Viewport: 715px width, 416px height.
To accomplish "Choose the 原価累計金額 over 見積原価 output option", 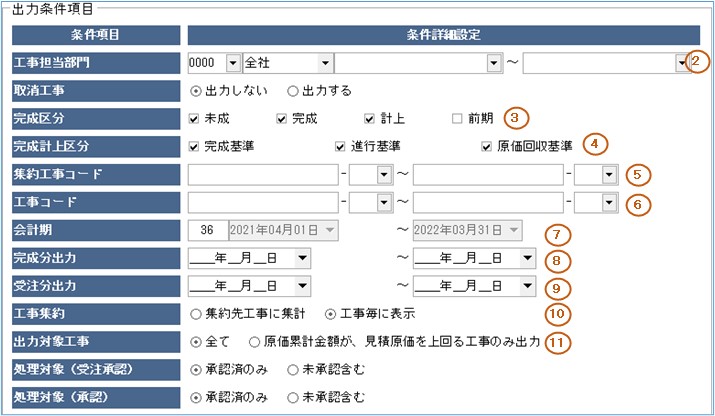I will click(256, 341).
